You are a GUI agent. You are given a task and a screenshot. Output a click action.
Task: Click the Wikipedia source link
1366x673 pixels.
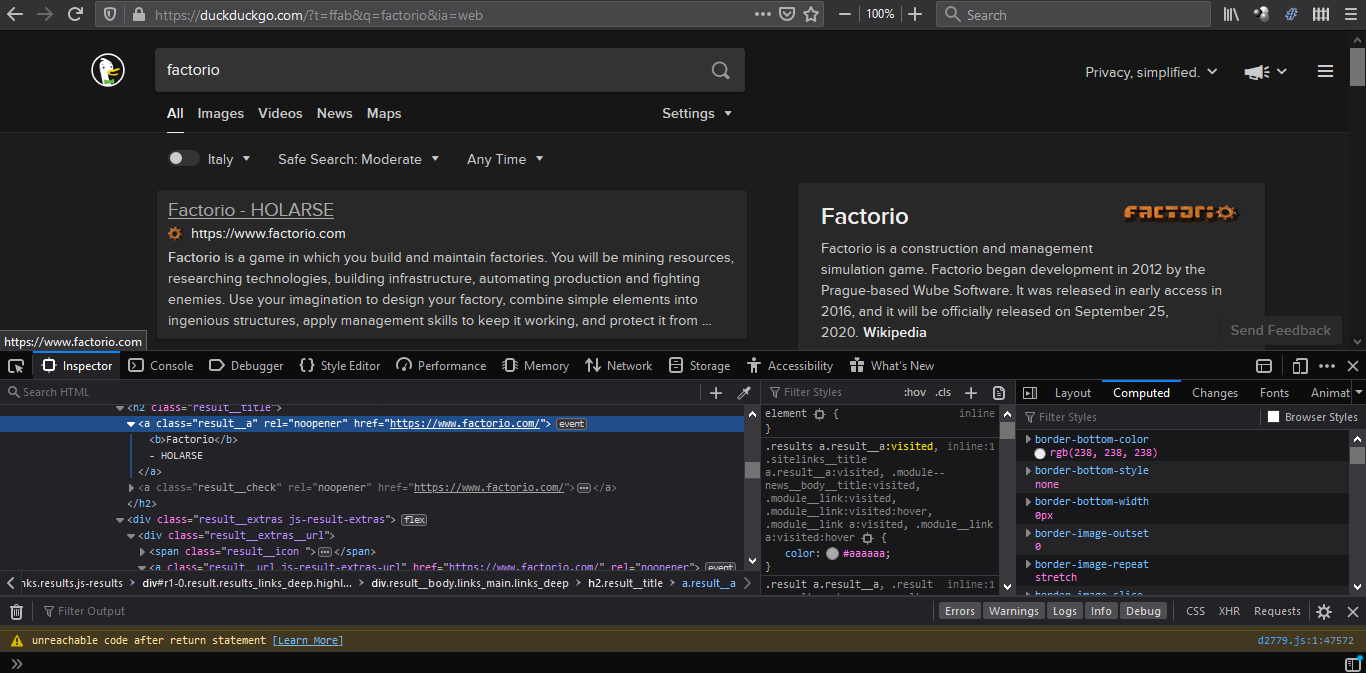tap(895, 332)
